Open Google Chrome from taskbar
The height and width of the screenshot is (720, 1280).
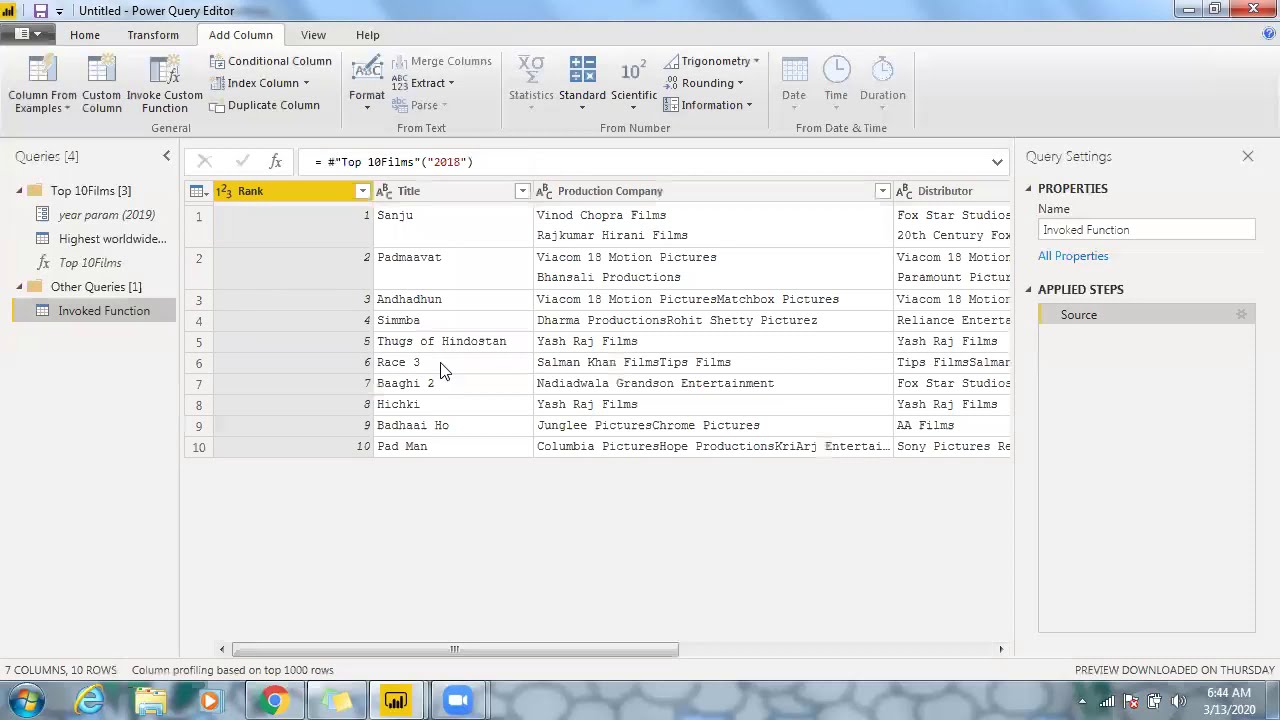tap(273, 700)
